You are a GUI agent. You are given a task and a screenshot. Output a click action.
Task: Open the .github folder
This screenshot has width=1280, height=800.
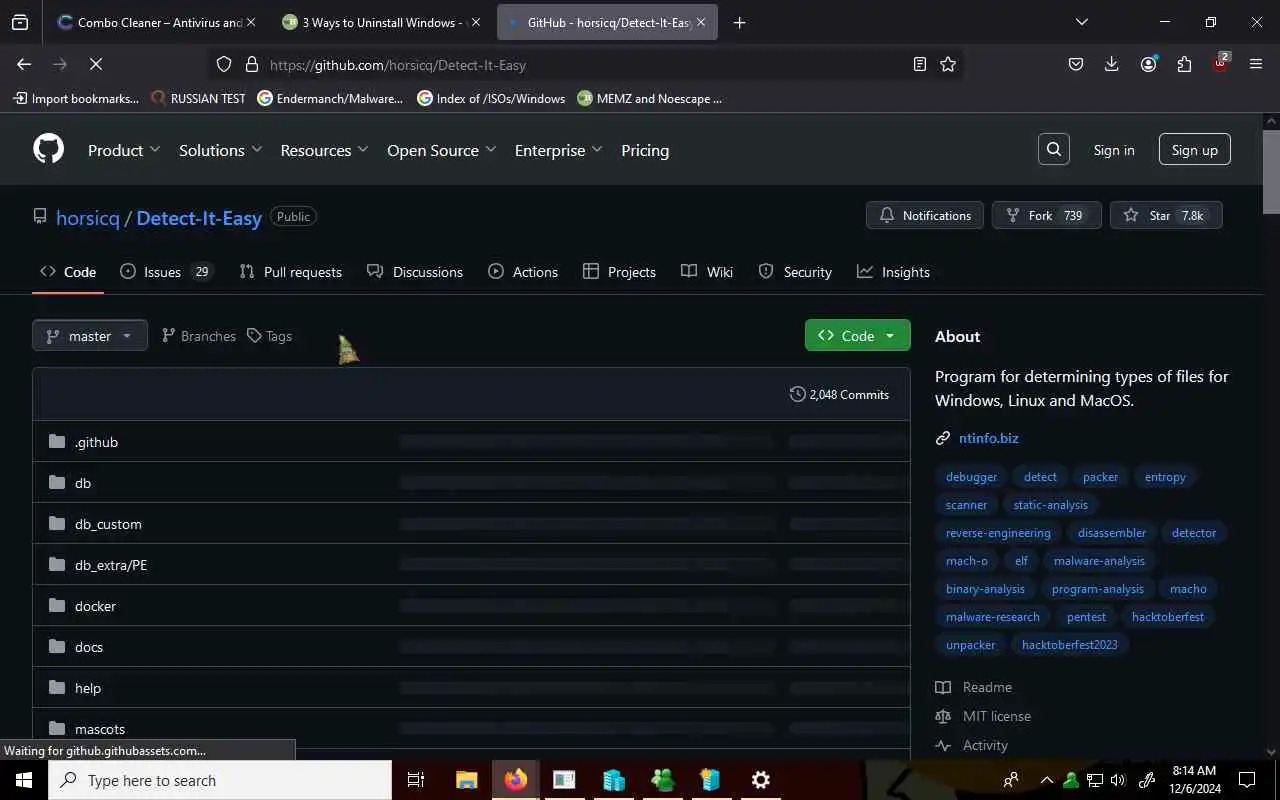[x=96, y=442]
